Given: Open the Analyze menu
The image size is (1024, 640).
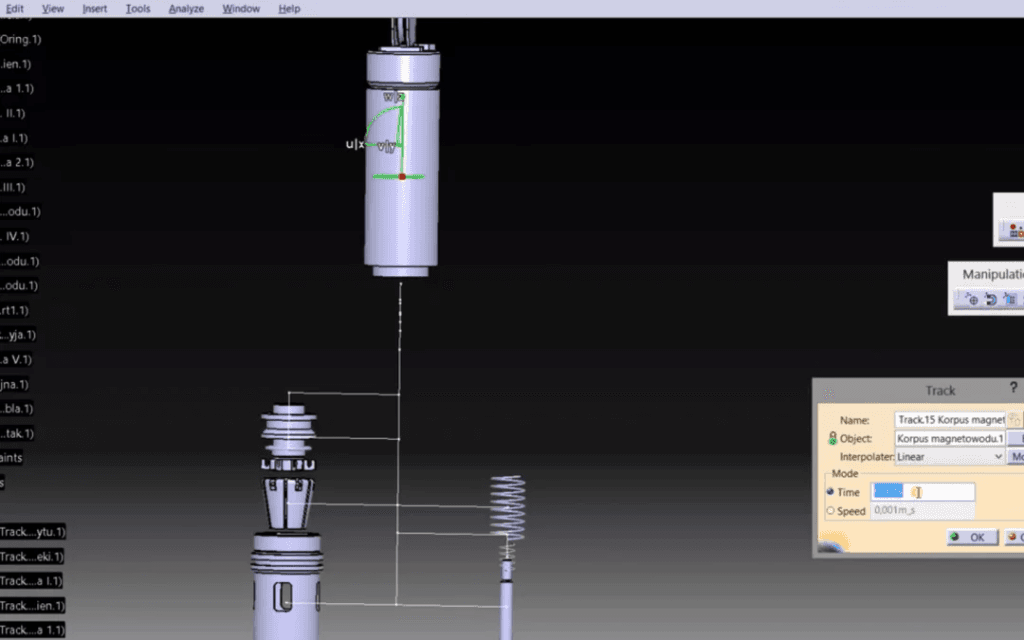Looking at the screenshot, I should (x=186, y=9).
